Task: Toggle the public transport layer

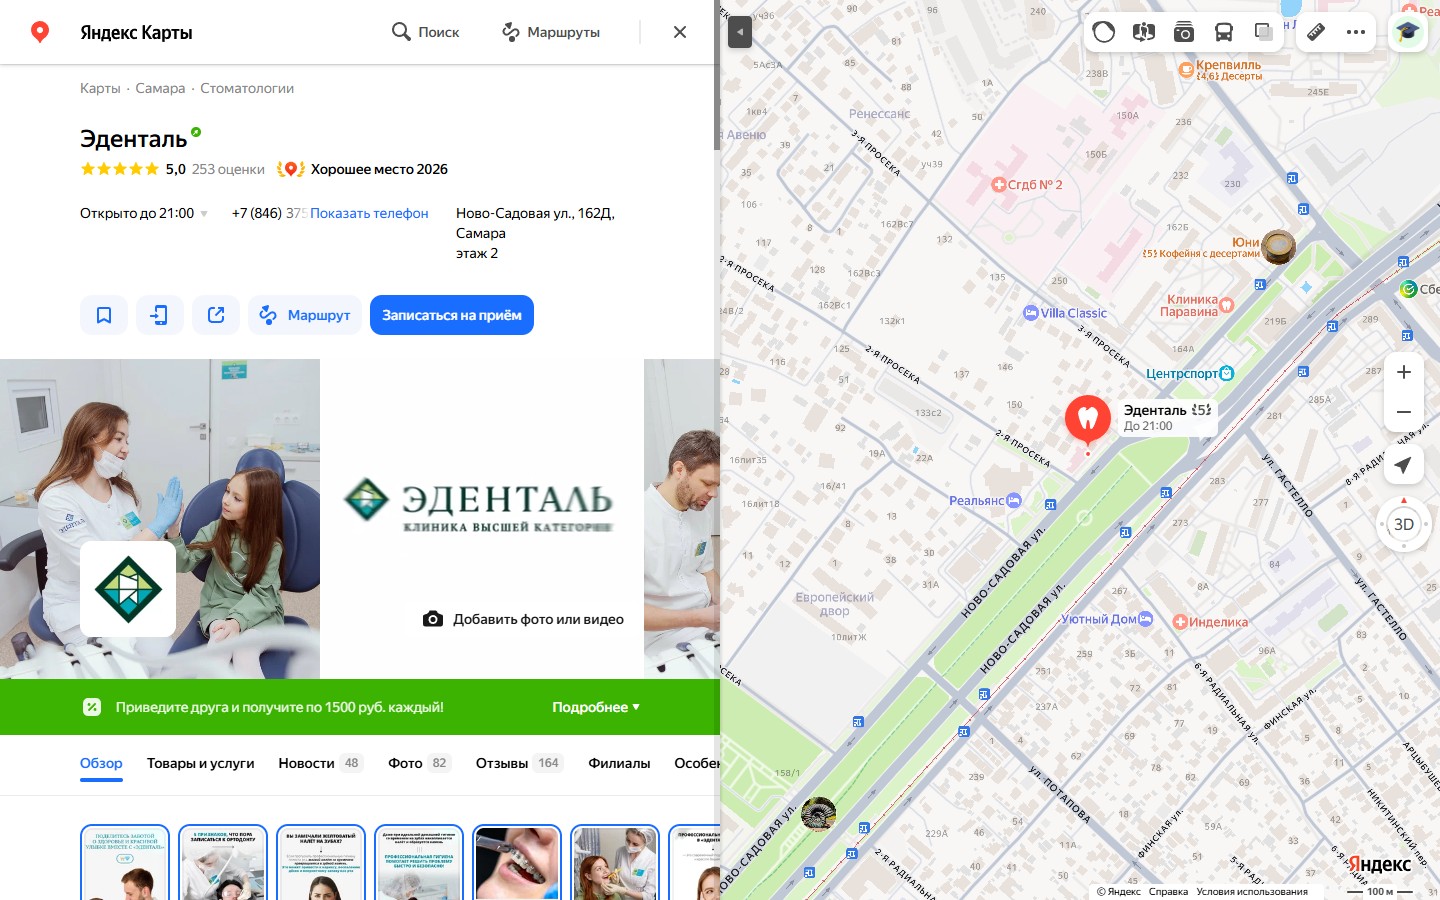Action: tap(1224, 32)
